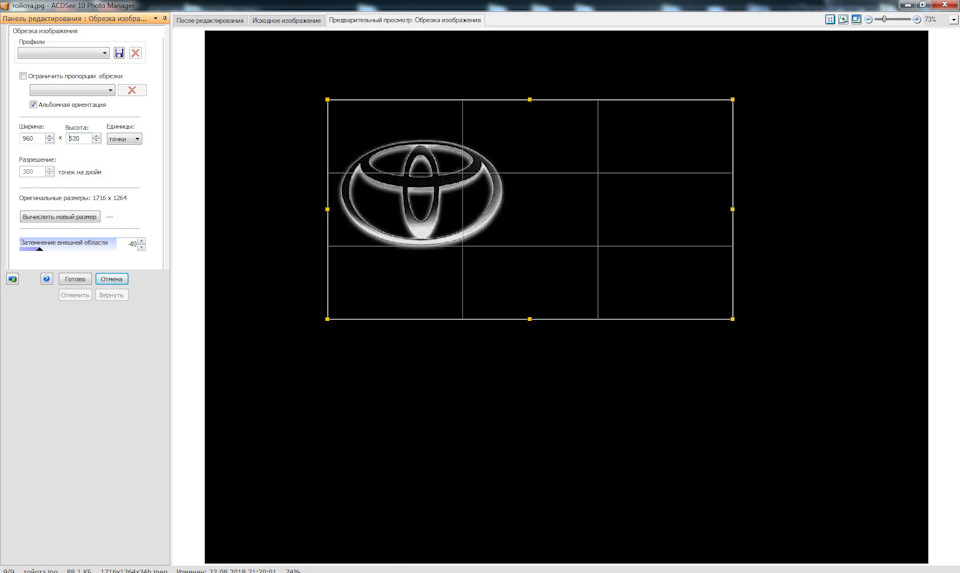Click the fit image view icon in the top toolbar
Viewport: 960px width, 573px height.
click(x=843, y=20)
